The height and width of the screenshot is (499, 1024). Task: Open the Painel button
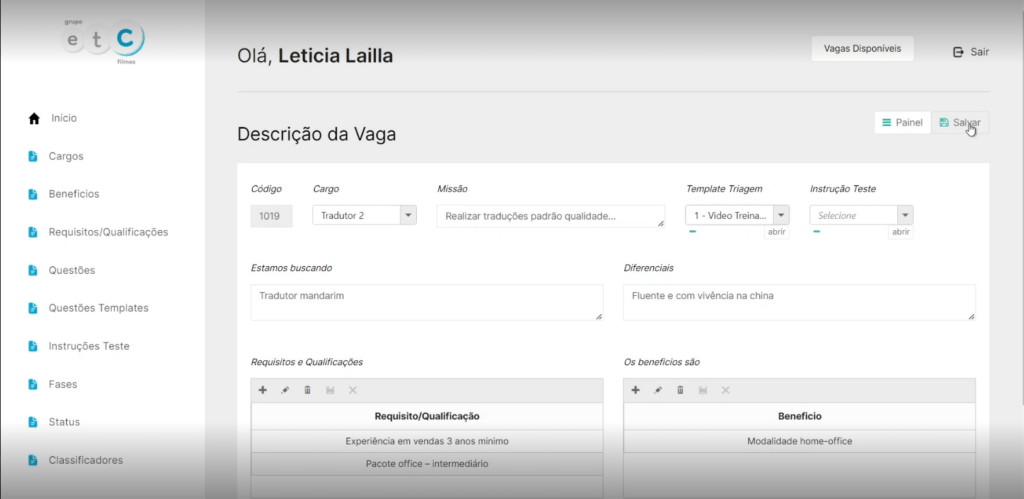coord(902,122)
